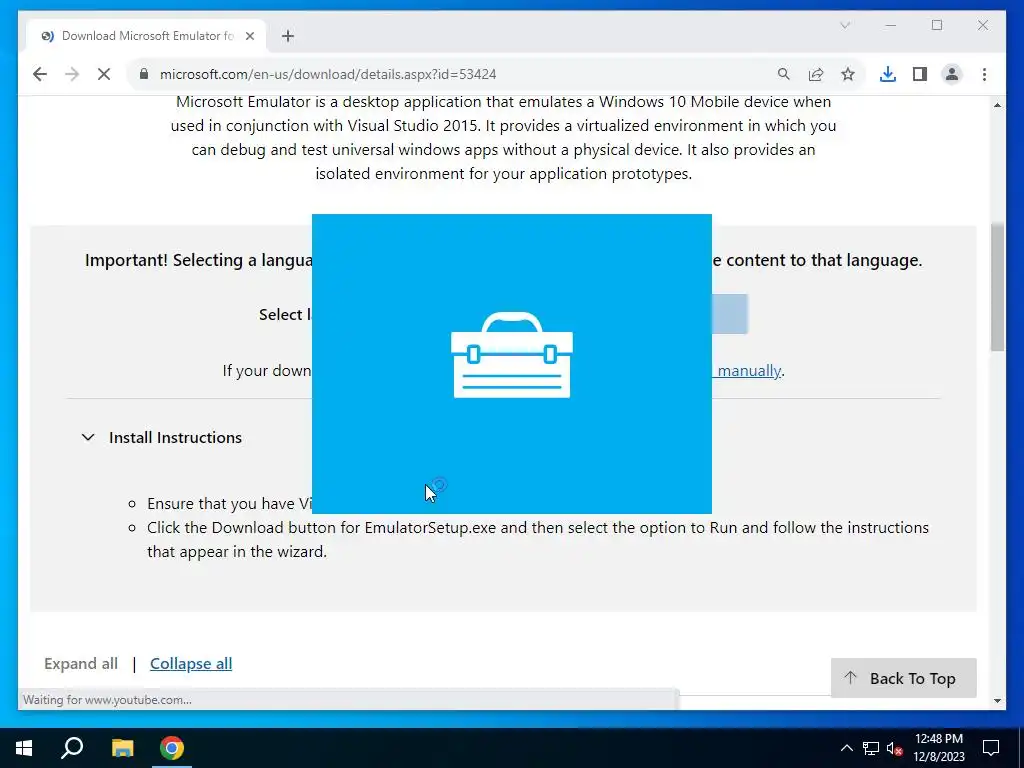Click the toolbox icon in the blue splash window

pos(511,355)
